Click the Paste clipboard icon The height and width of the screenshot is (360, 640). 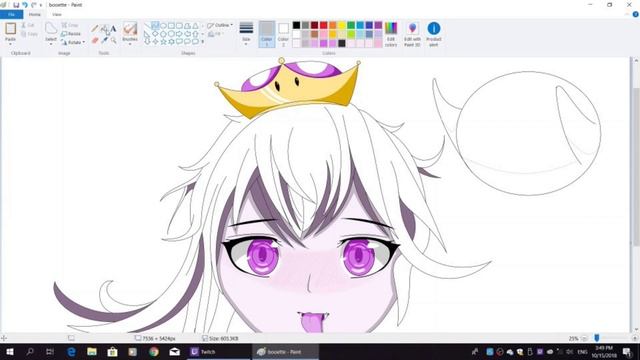10,29
